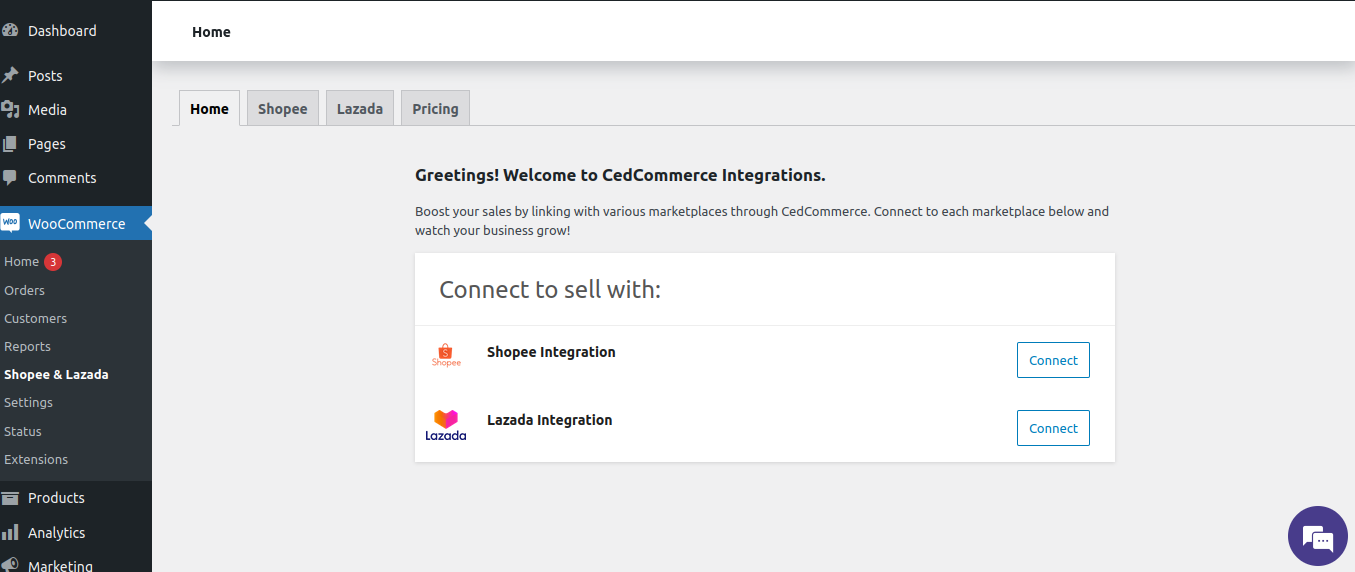Click the Products archive box icon
The width and height of the screenshot is (1355, 572).
point(10,498)
